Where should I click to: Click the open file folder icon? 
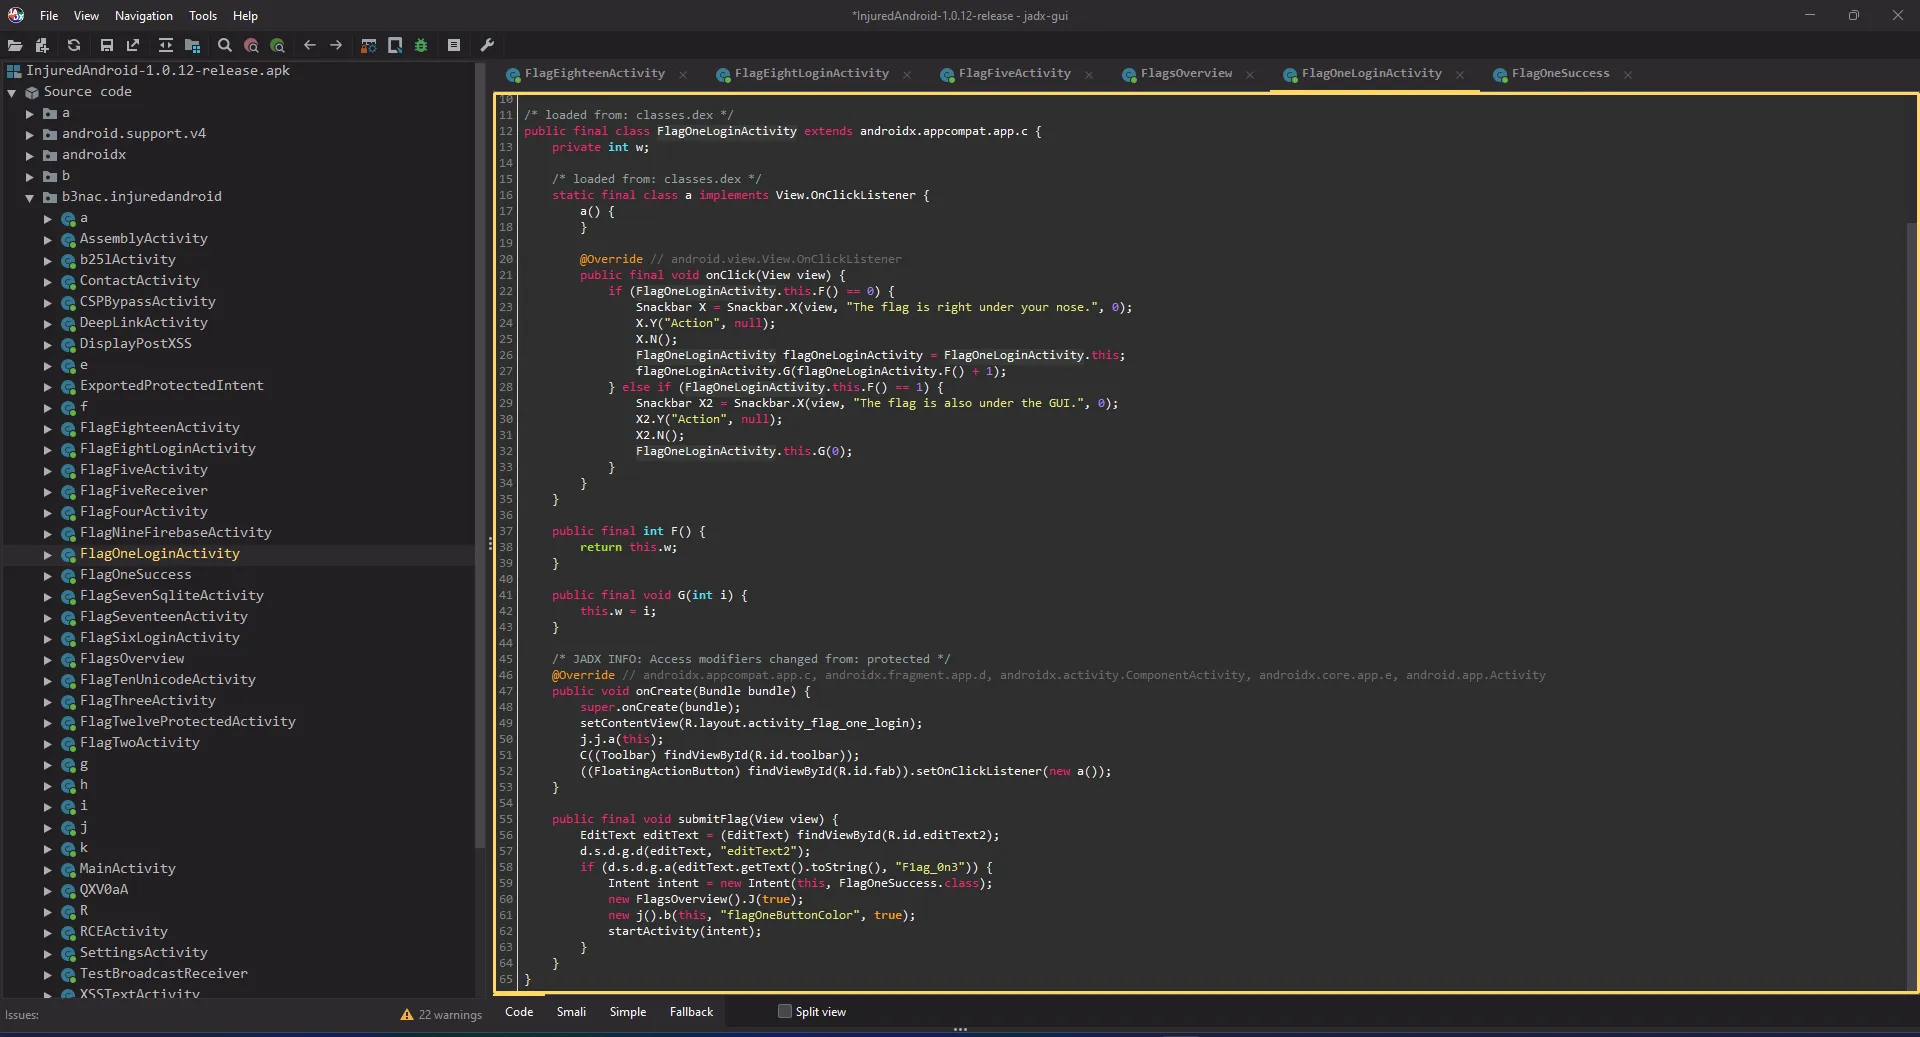(x=15, y=45)
